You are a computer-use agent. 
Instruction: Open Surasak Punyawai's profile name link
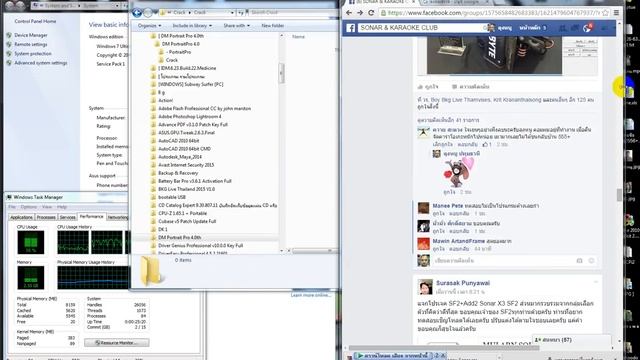click(x=463, y=283)
